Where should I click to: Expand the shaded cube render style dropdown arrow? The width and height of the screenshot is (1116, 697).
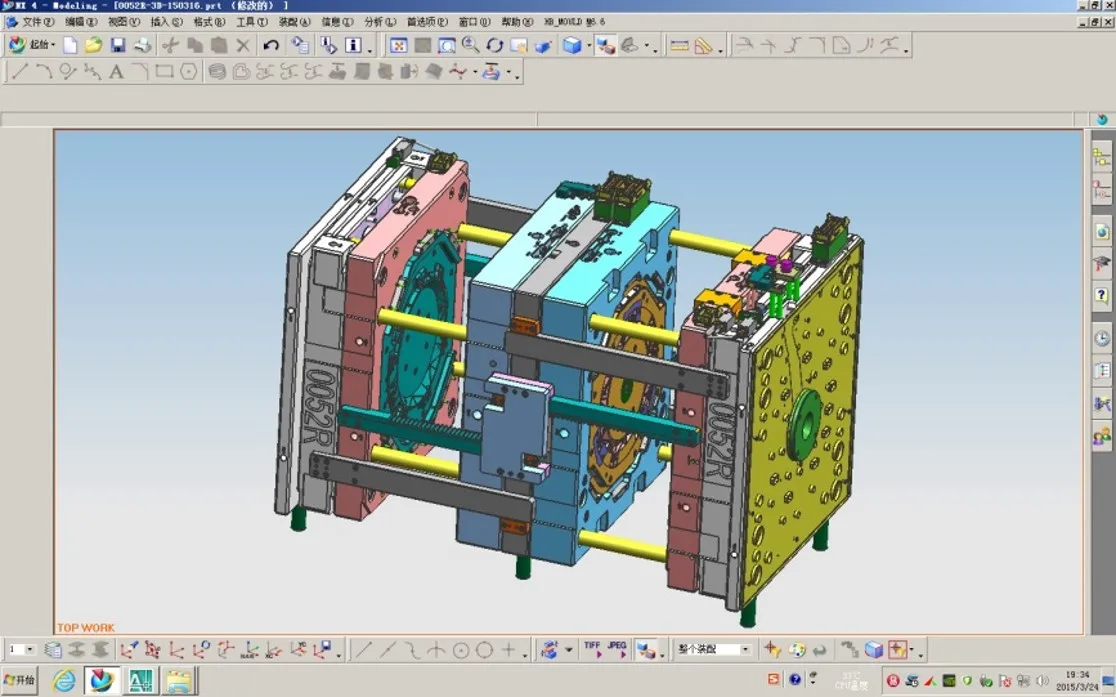coord(589,46)
